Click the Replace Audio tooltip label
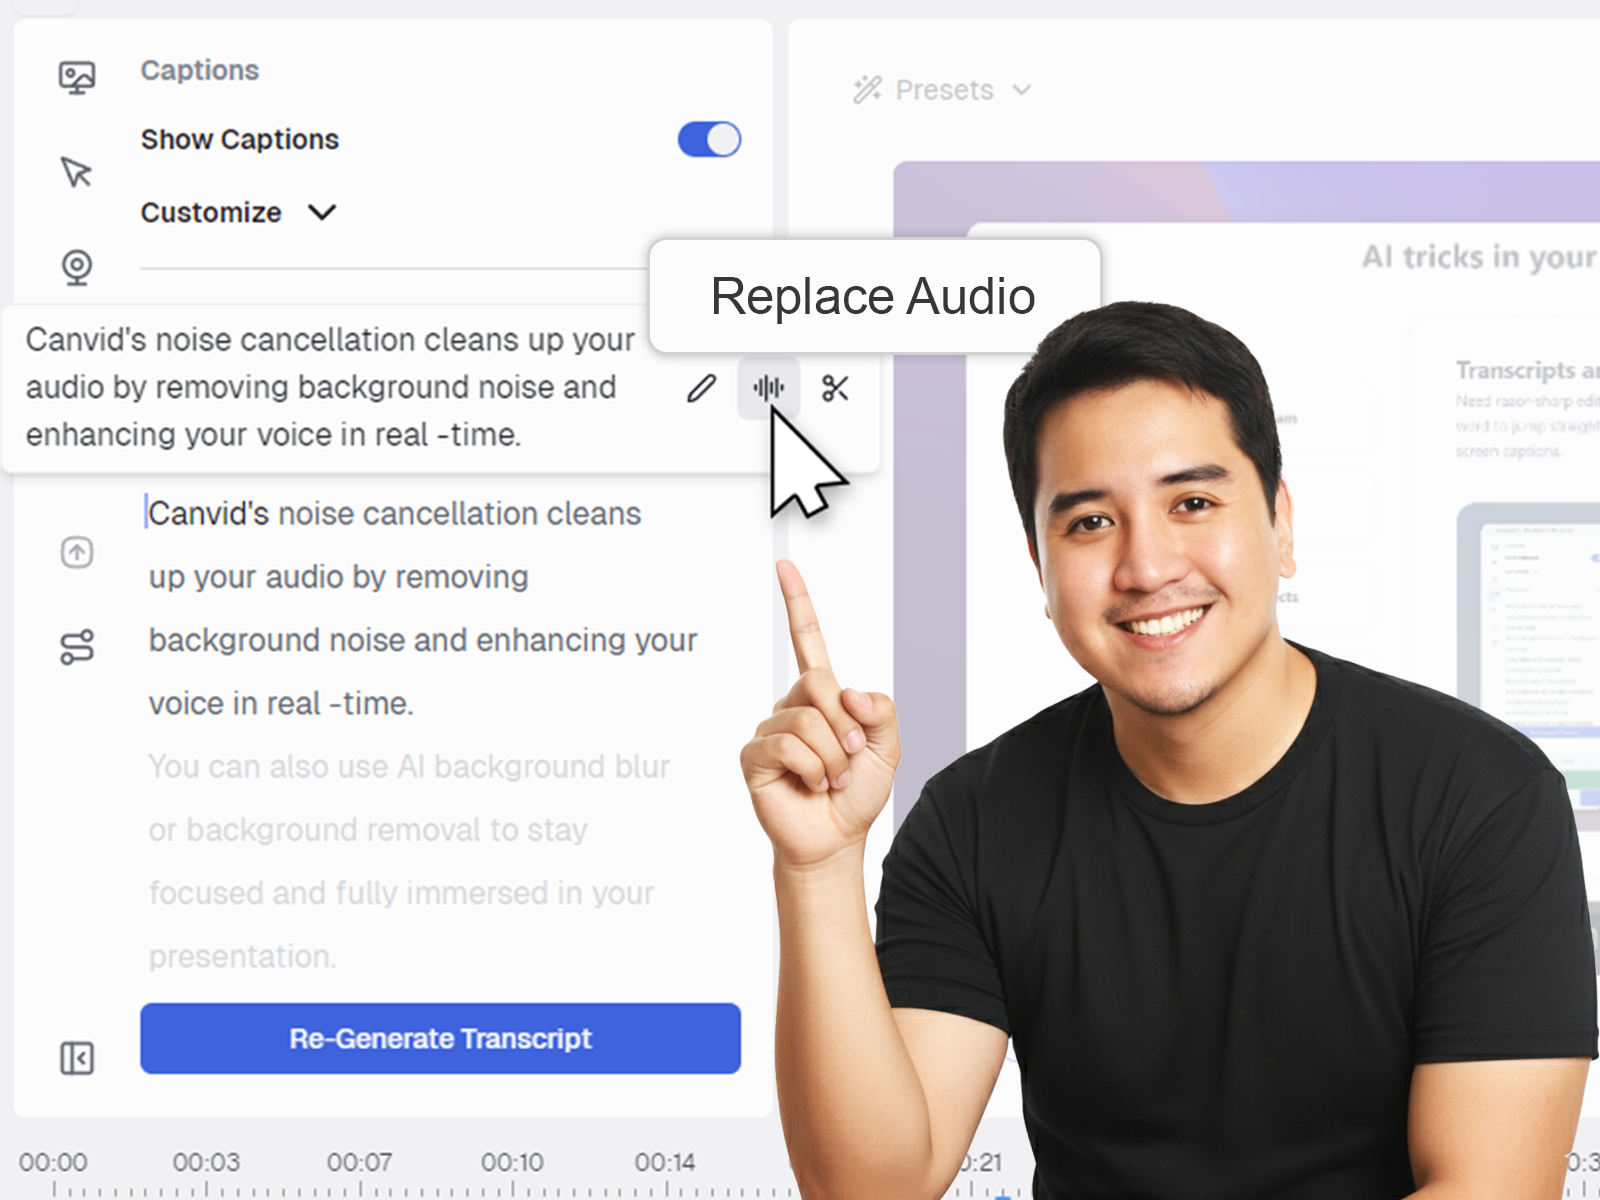1600x1200 pixels. pos(872,296)
